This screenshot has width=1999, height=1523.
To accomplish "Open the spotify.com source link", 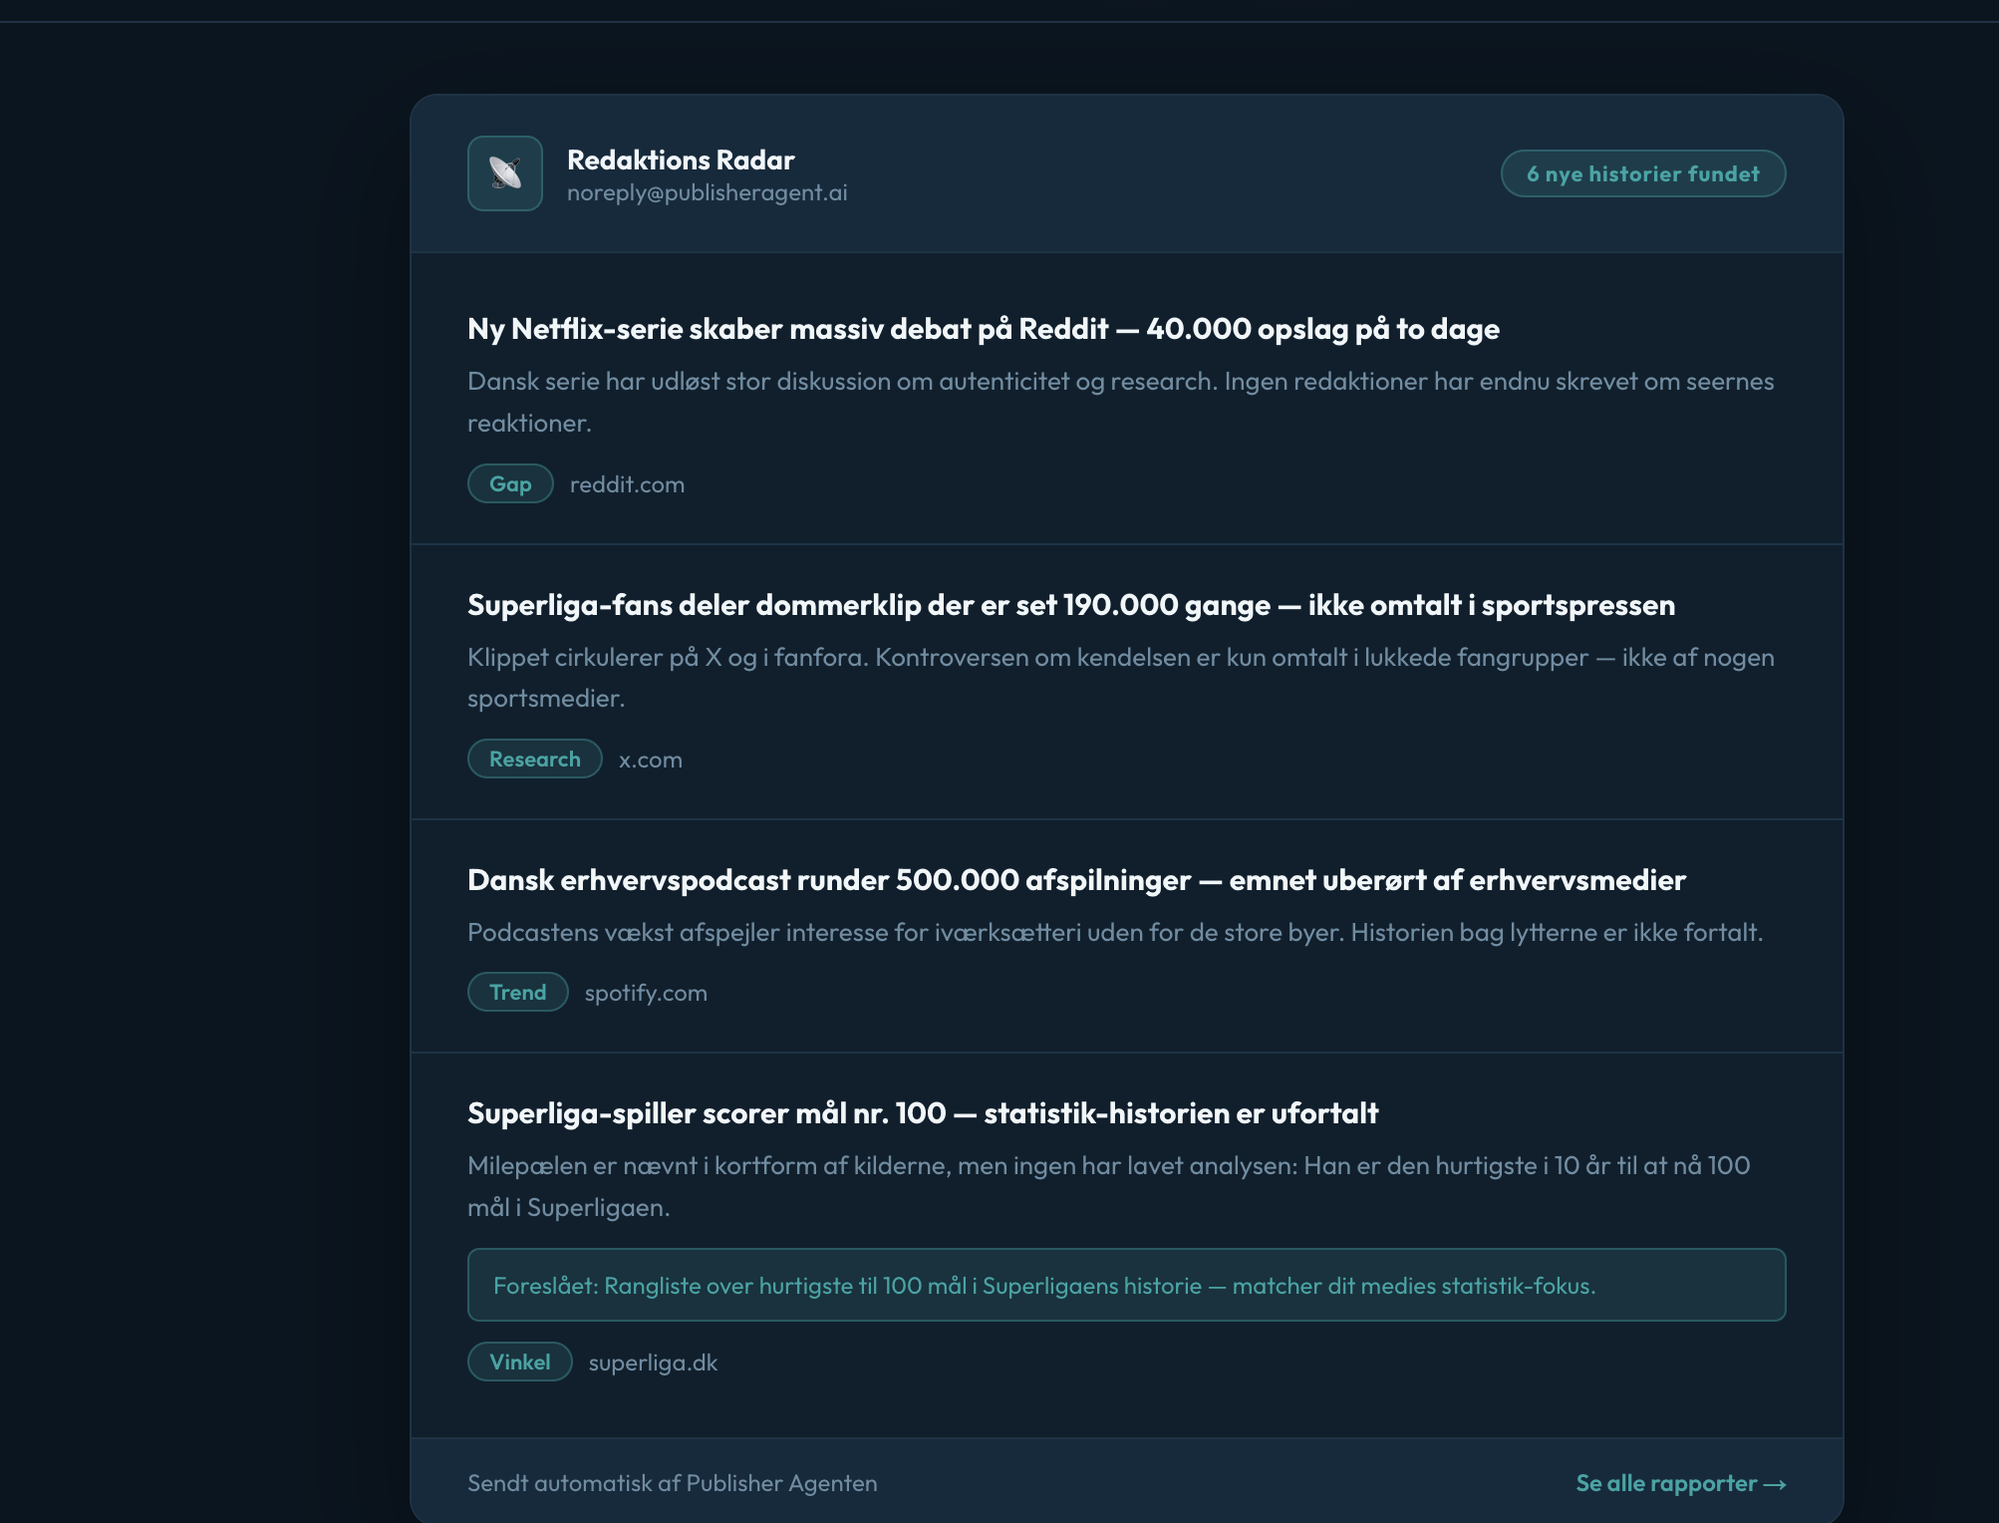I will pos(645,992).
